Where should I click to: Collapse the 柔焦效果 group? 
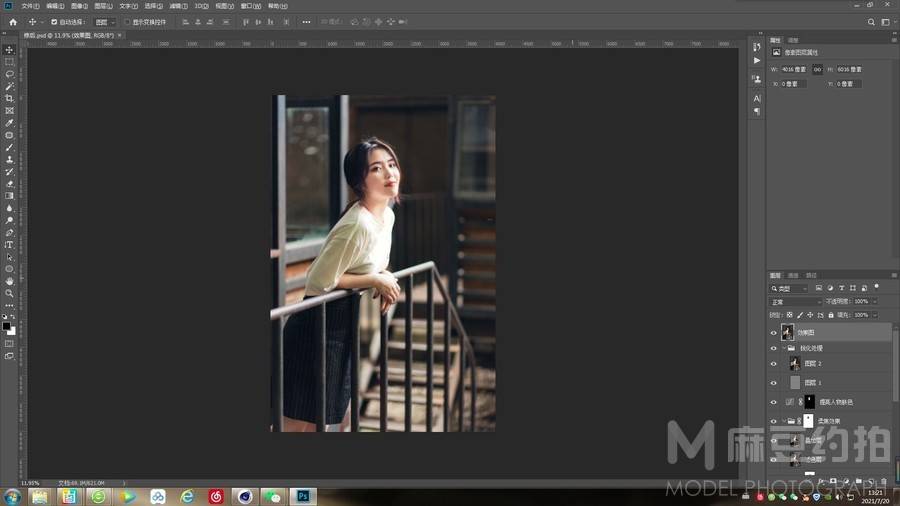784,421
